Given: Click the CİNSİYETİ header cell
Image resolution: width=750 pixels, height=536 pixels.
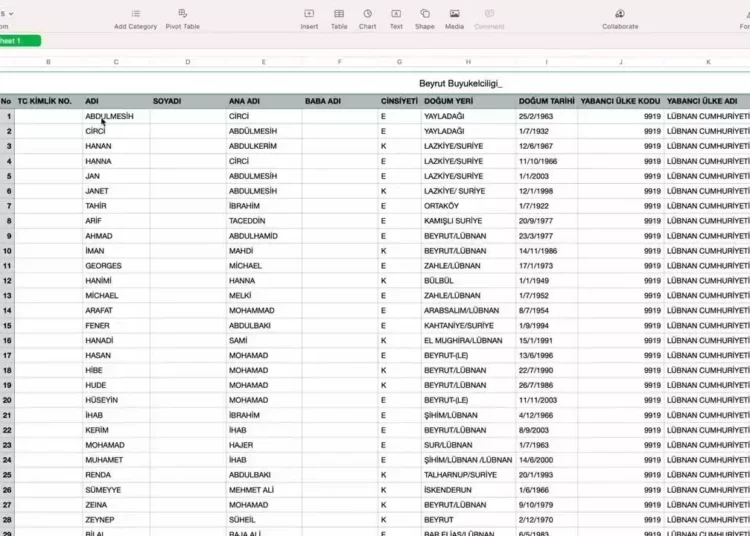Looking at the screenshot, I should click(x=399, y=101).
